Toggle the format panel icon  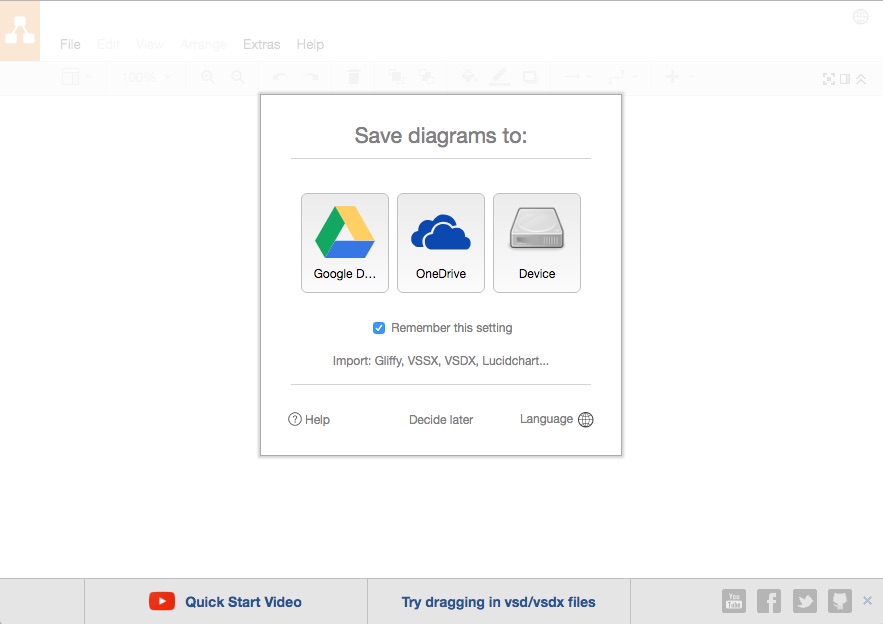tap(845, 79)
